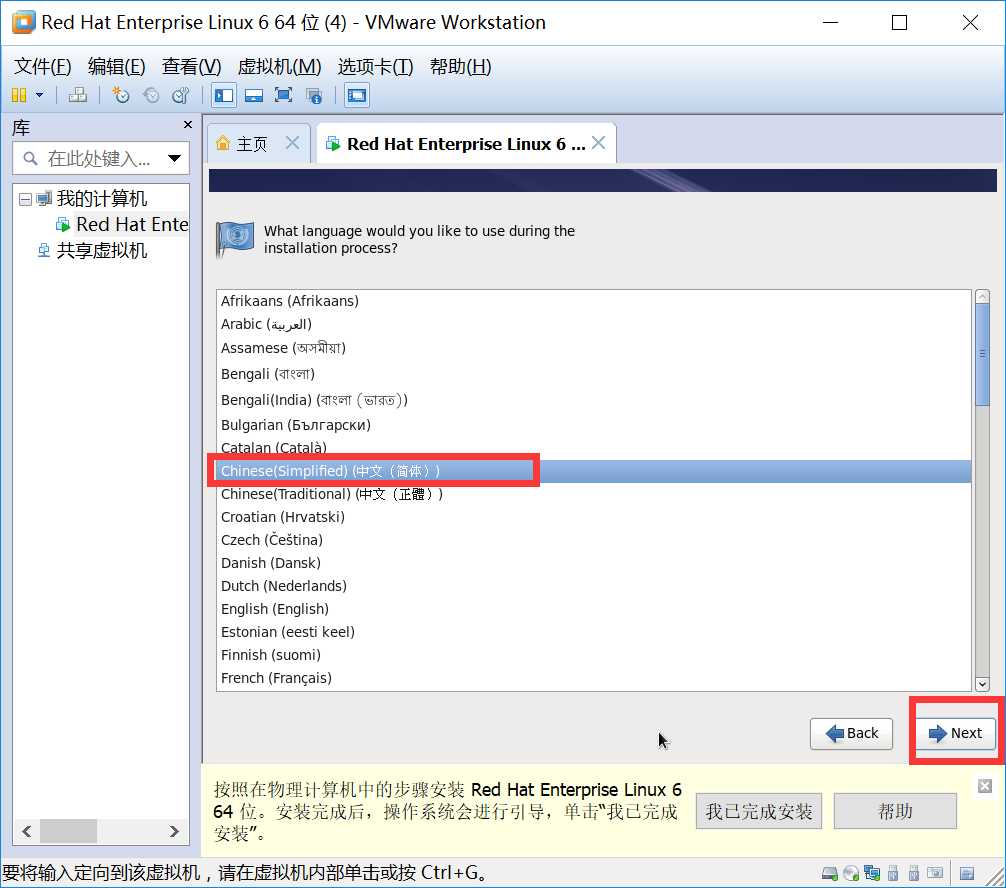Click the language list vertical scrollbar thumb
The width and height of the screenshot is (1006, 888).
click(x=982, y=354)
